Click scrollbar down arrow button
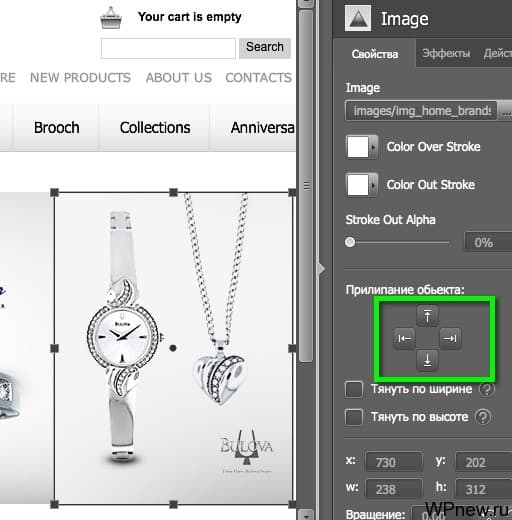Screen dimensions: 512x520 (x=306, y=514)
